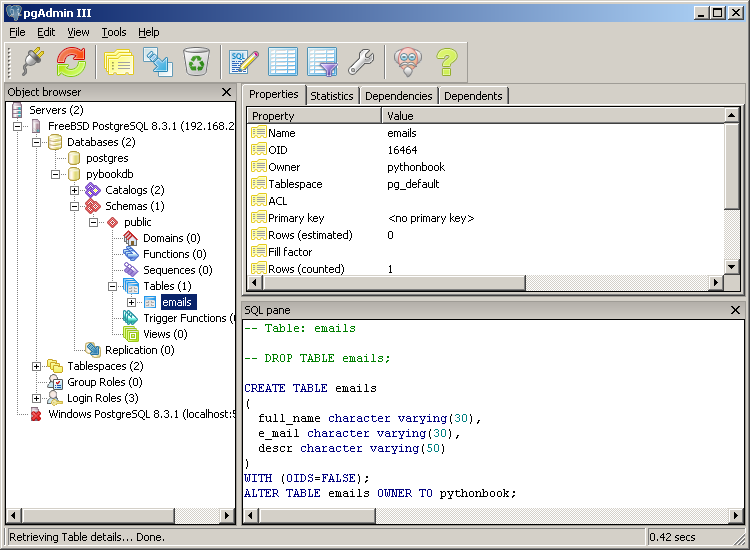Image resolution: width=750 pixels, height=550 pixels.
Task: Open help with the yellow question mark icon
Action: (x=447, y=62)
